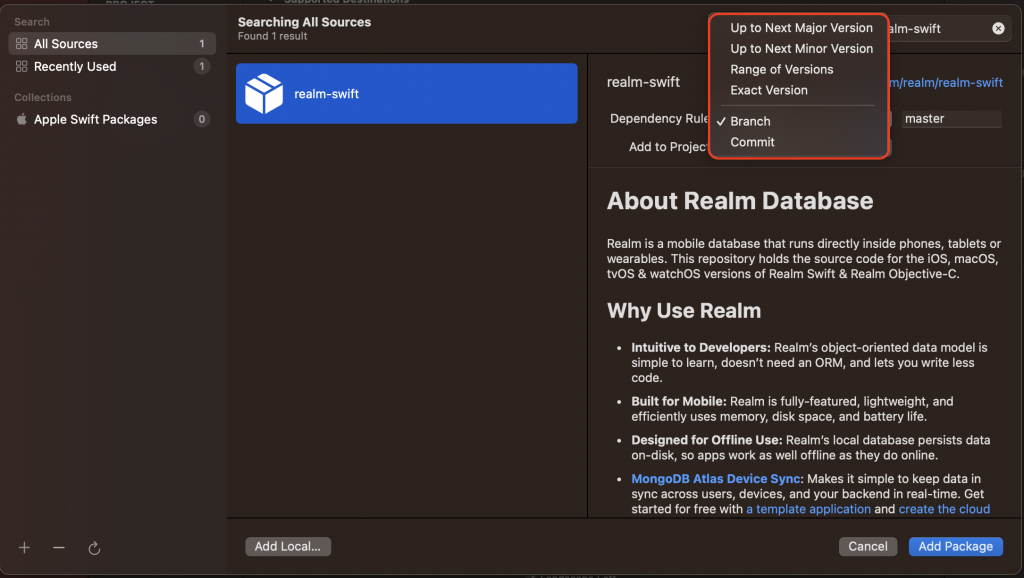Image resolution: width=1024 pixels, height=578 pixels.
Task: Open the create the cloud link
Action: [x=944, y=509]
